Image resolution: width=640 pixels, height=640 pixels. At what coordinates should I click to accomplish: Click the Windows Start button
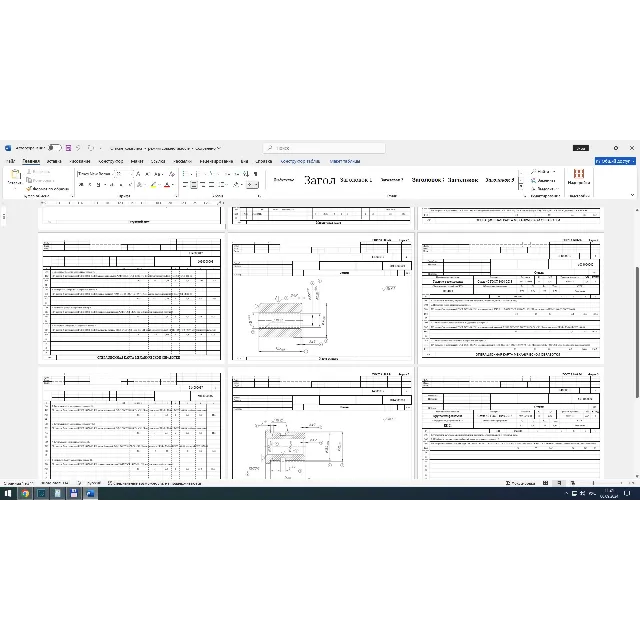8,493
